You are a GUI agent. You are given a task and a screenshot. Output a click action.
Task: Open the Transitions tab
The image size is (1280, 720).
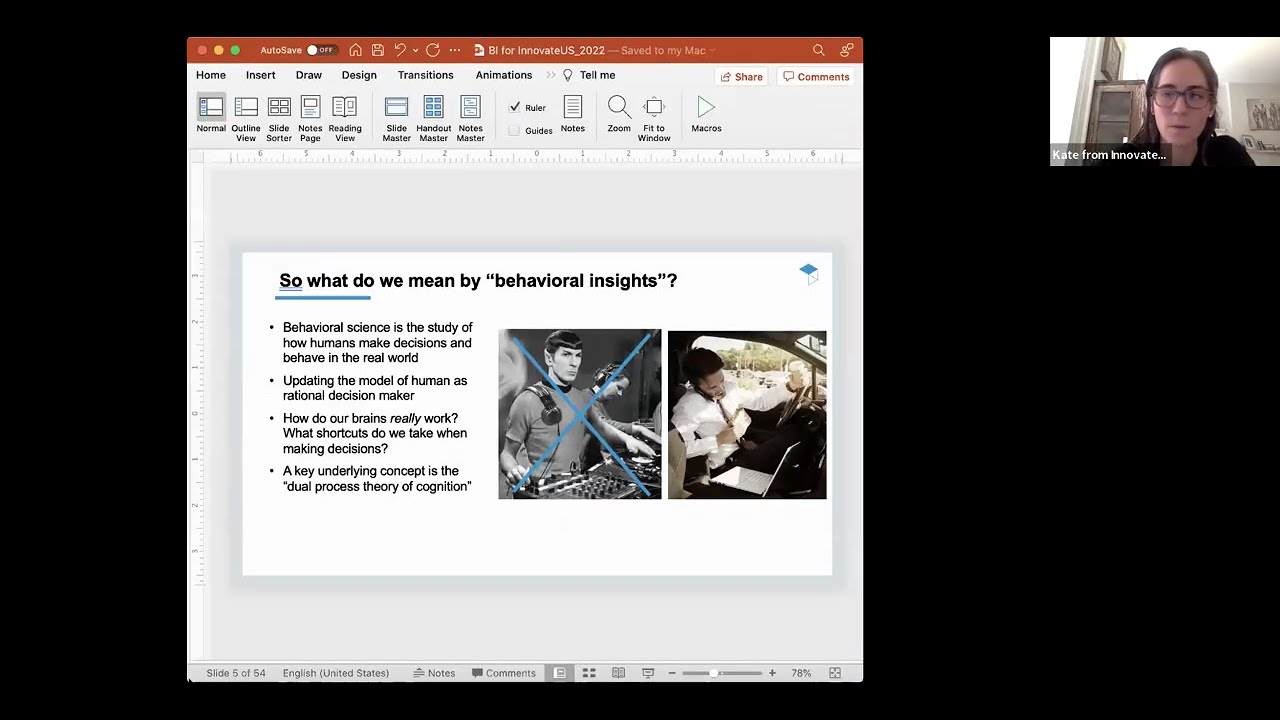(425, 75)
